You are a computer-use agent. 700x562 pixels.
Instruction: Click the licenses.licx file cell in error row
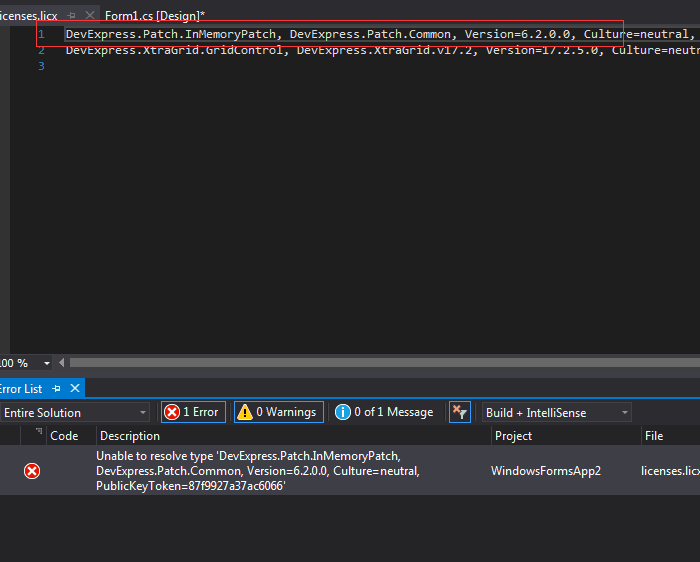pyautogui.click(x=670, y=471)
